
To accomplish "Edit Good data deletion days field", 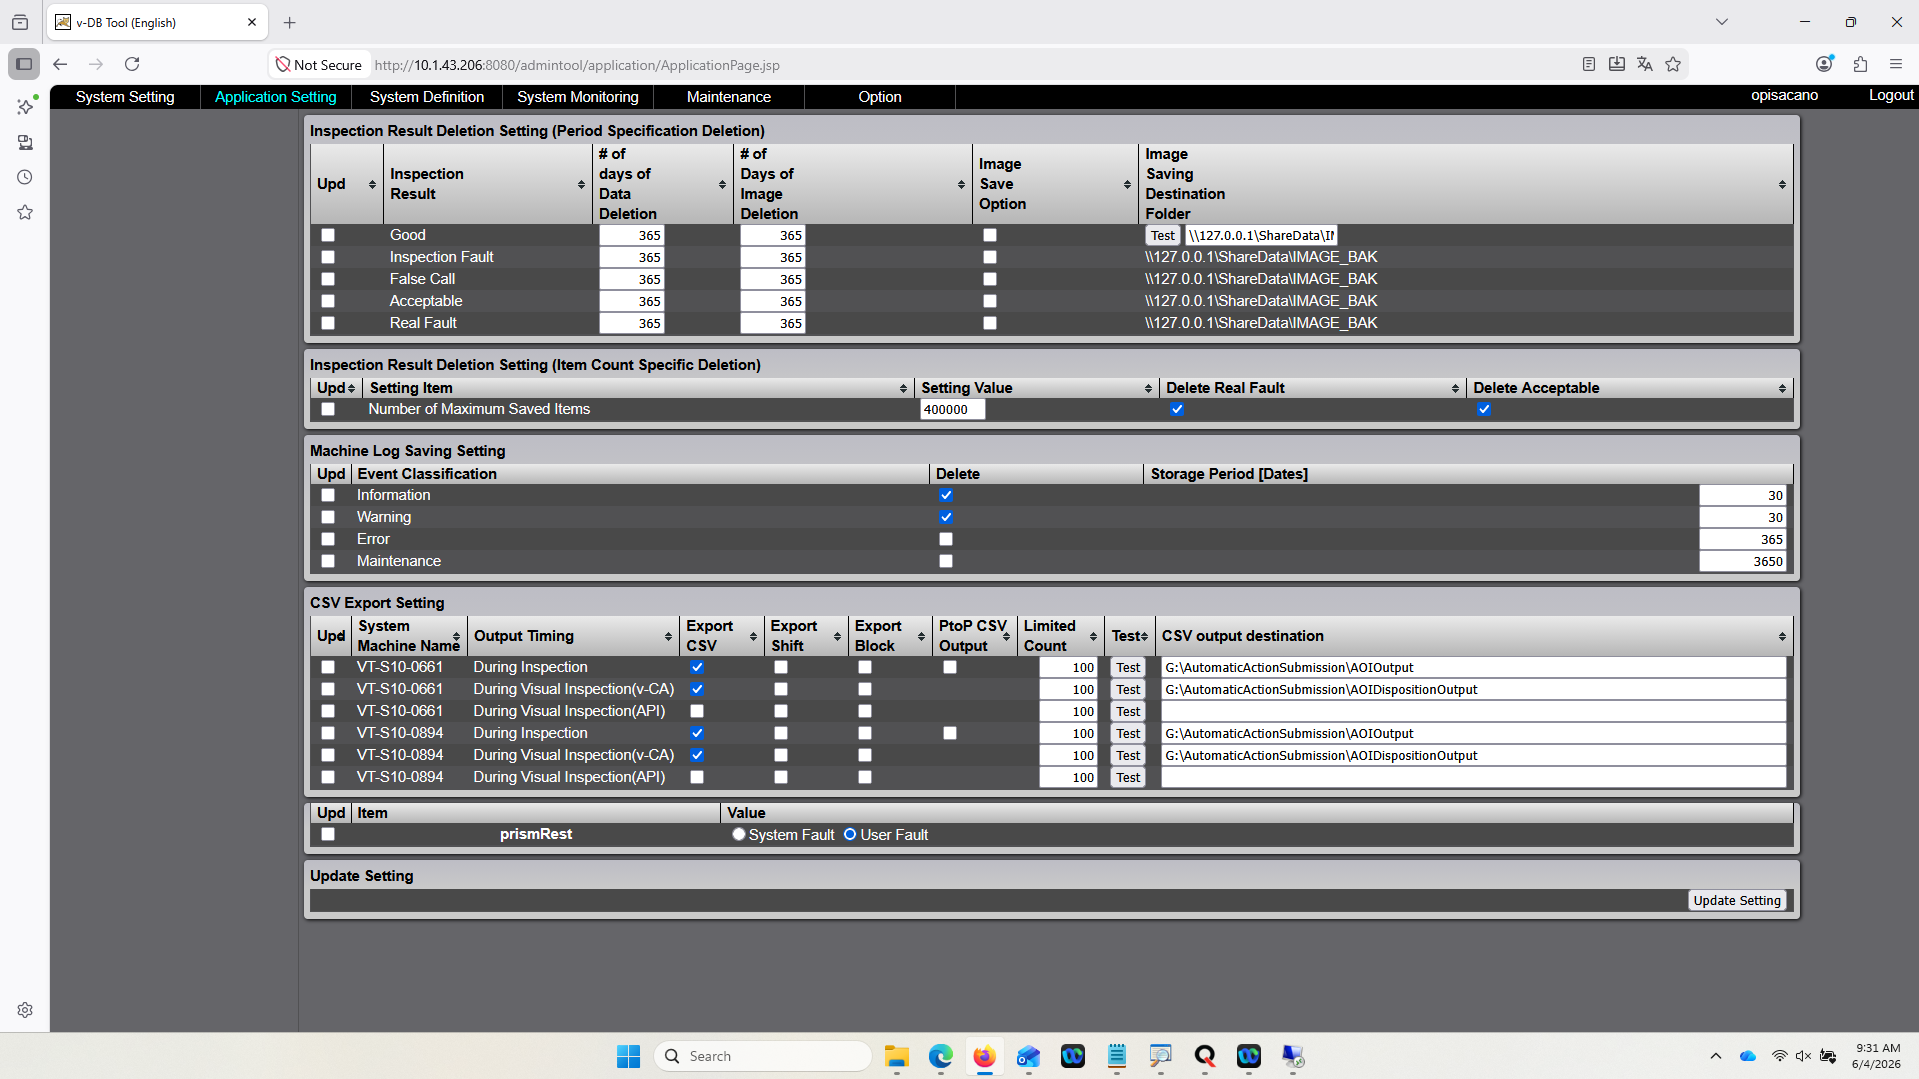I will pyautogui.click(x=632, y=235).
